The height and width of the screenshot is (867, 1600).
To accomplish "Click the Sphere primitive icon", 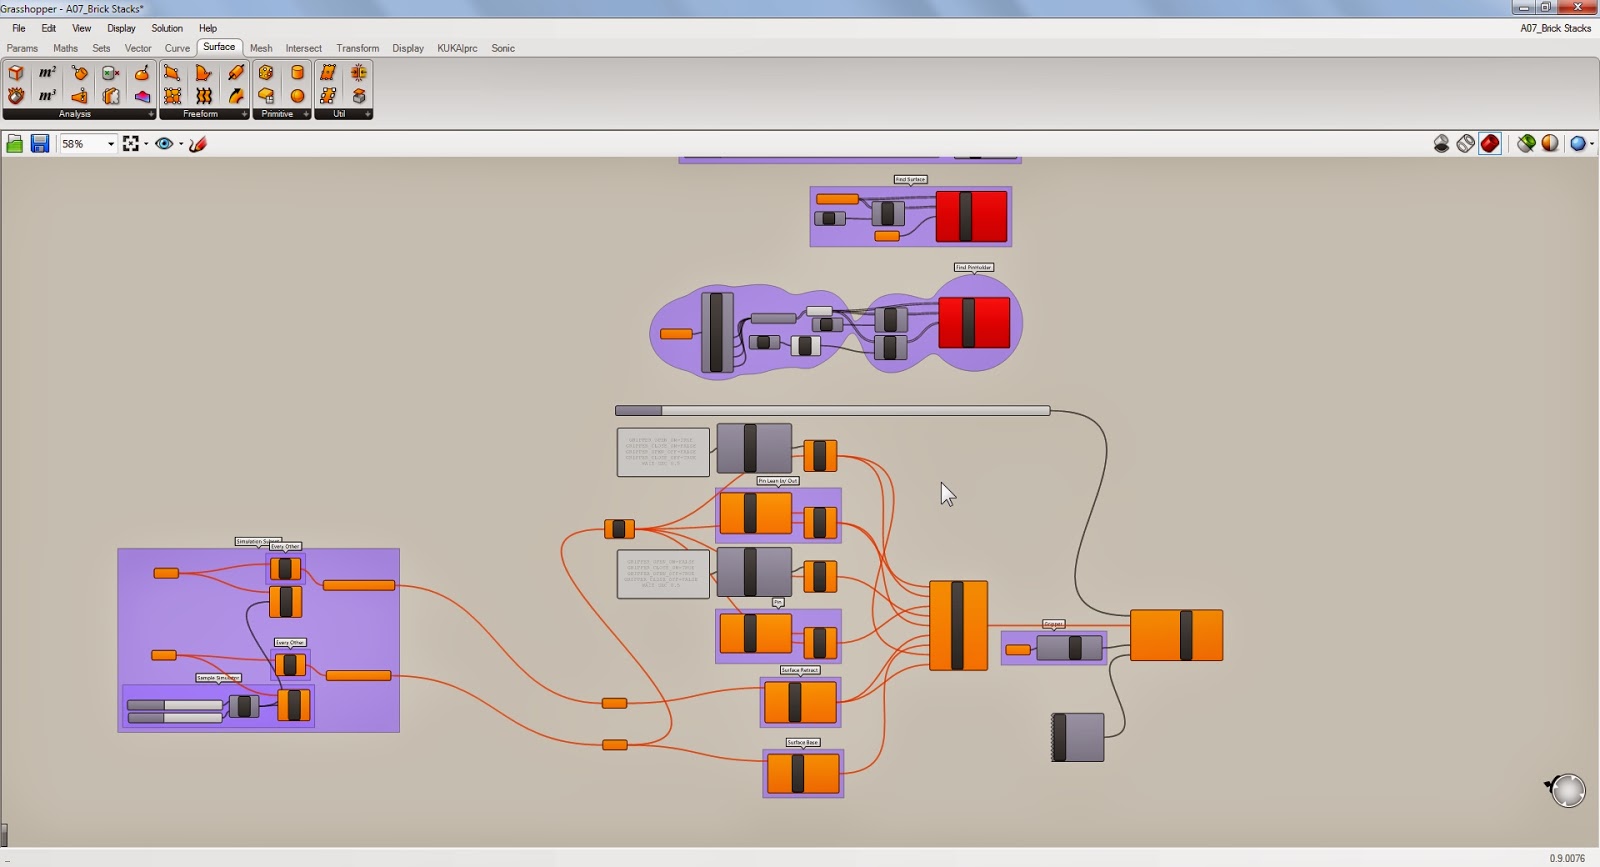I will (x=297, y=96).
